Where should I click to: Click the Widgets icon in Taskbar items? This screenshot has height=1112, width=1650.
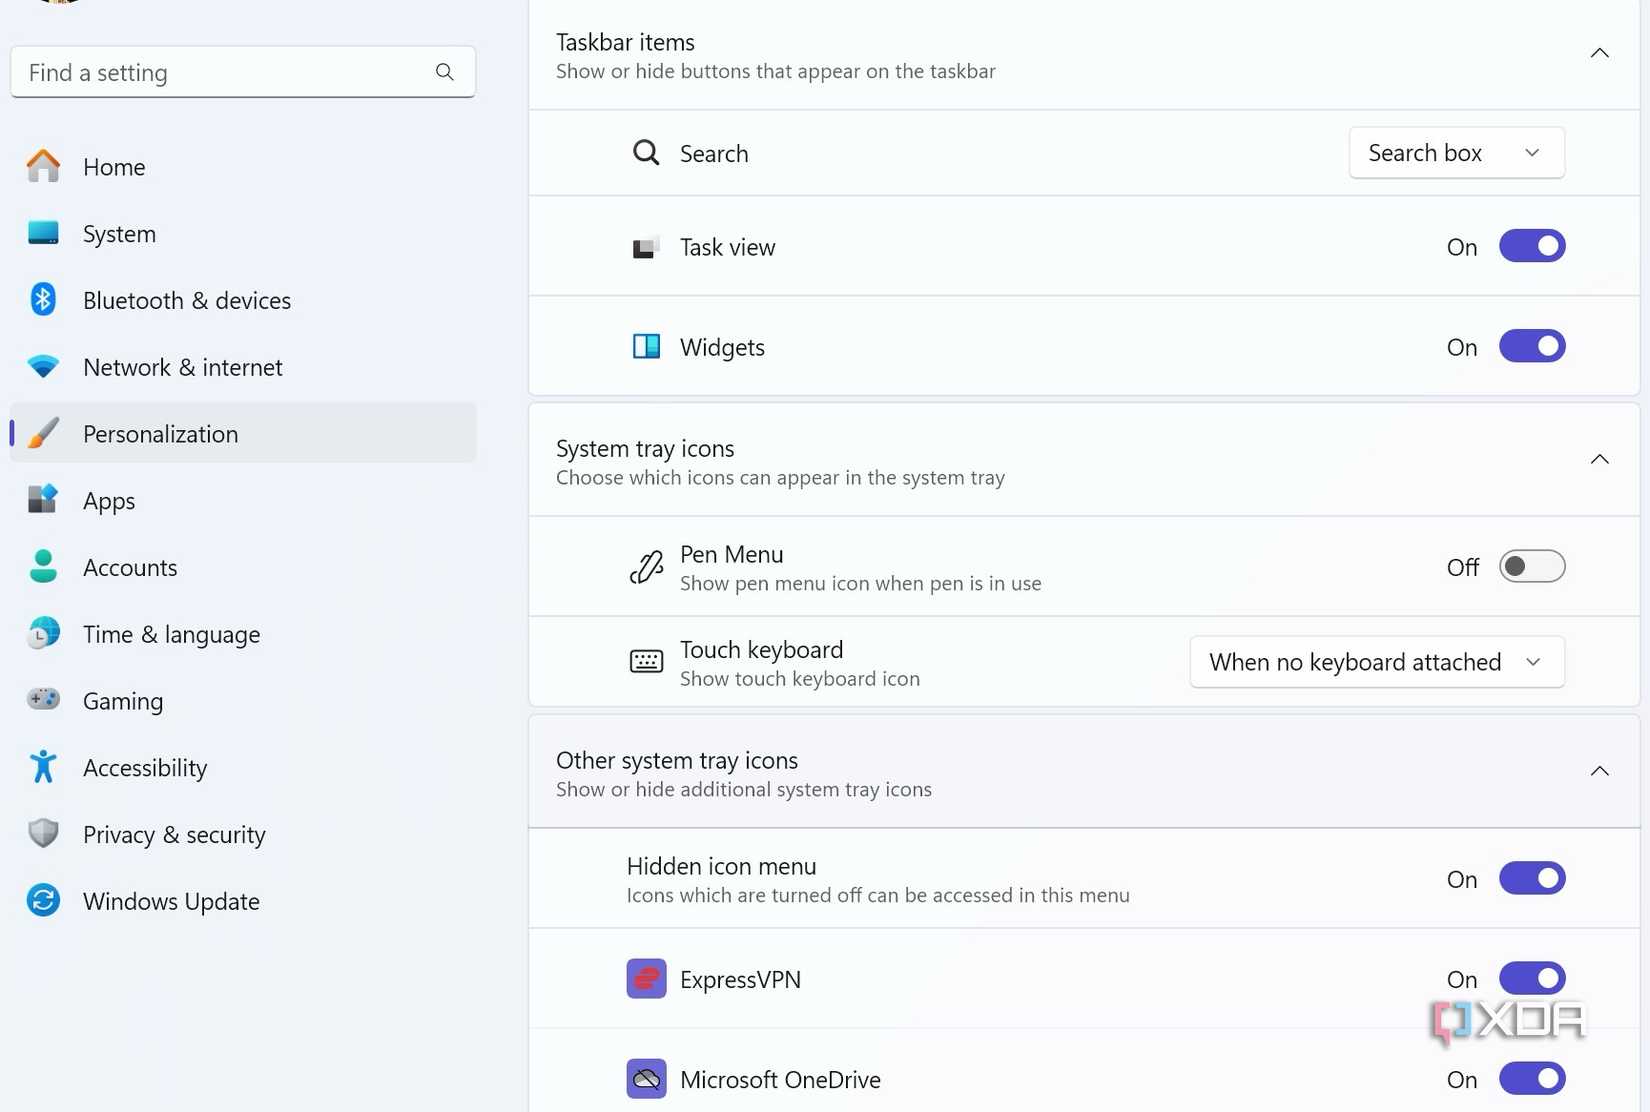click(646, 346)
